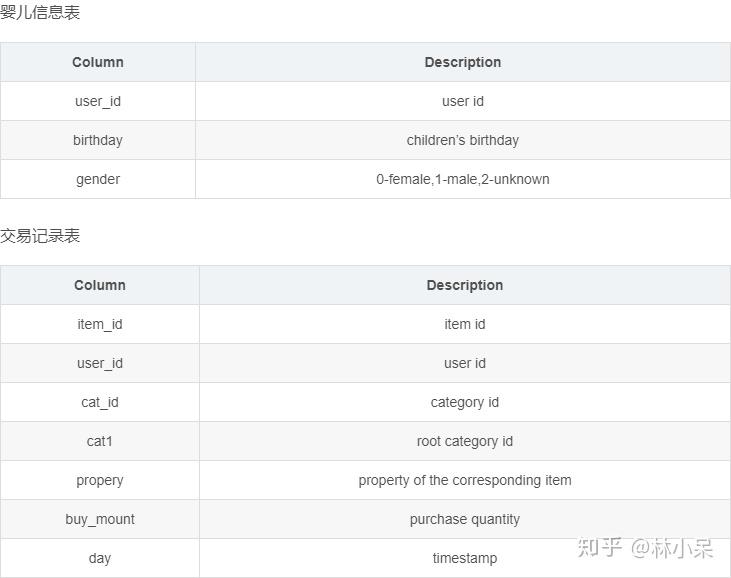Select the item_id cell

(x=100, y=324)
